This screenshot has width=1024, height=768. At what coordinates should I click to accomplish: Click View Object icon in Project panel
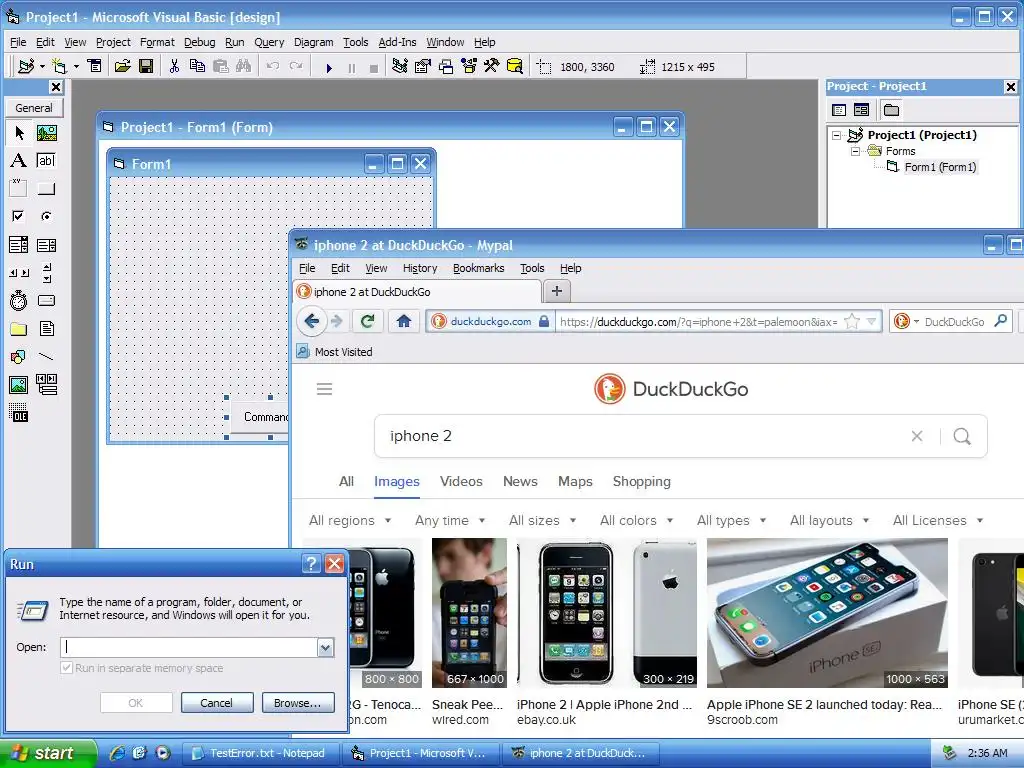click(x=861, y=110)
